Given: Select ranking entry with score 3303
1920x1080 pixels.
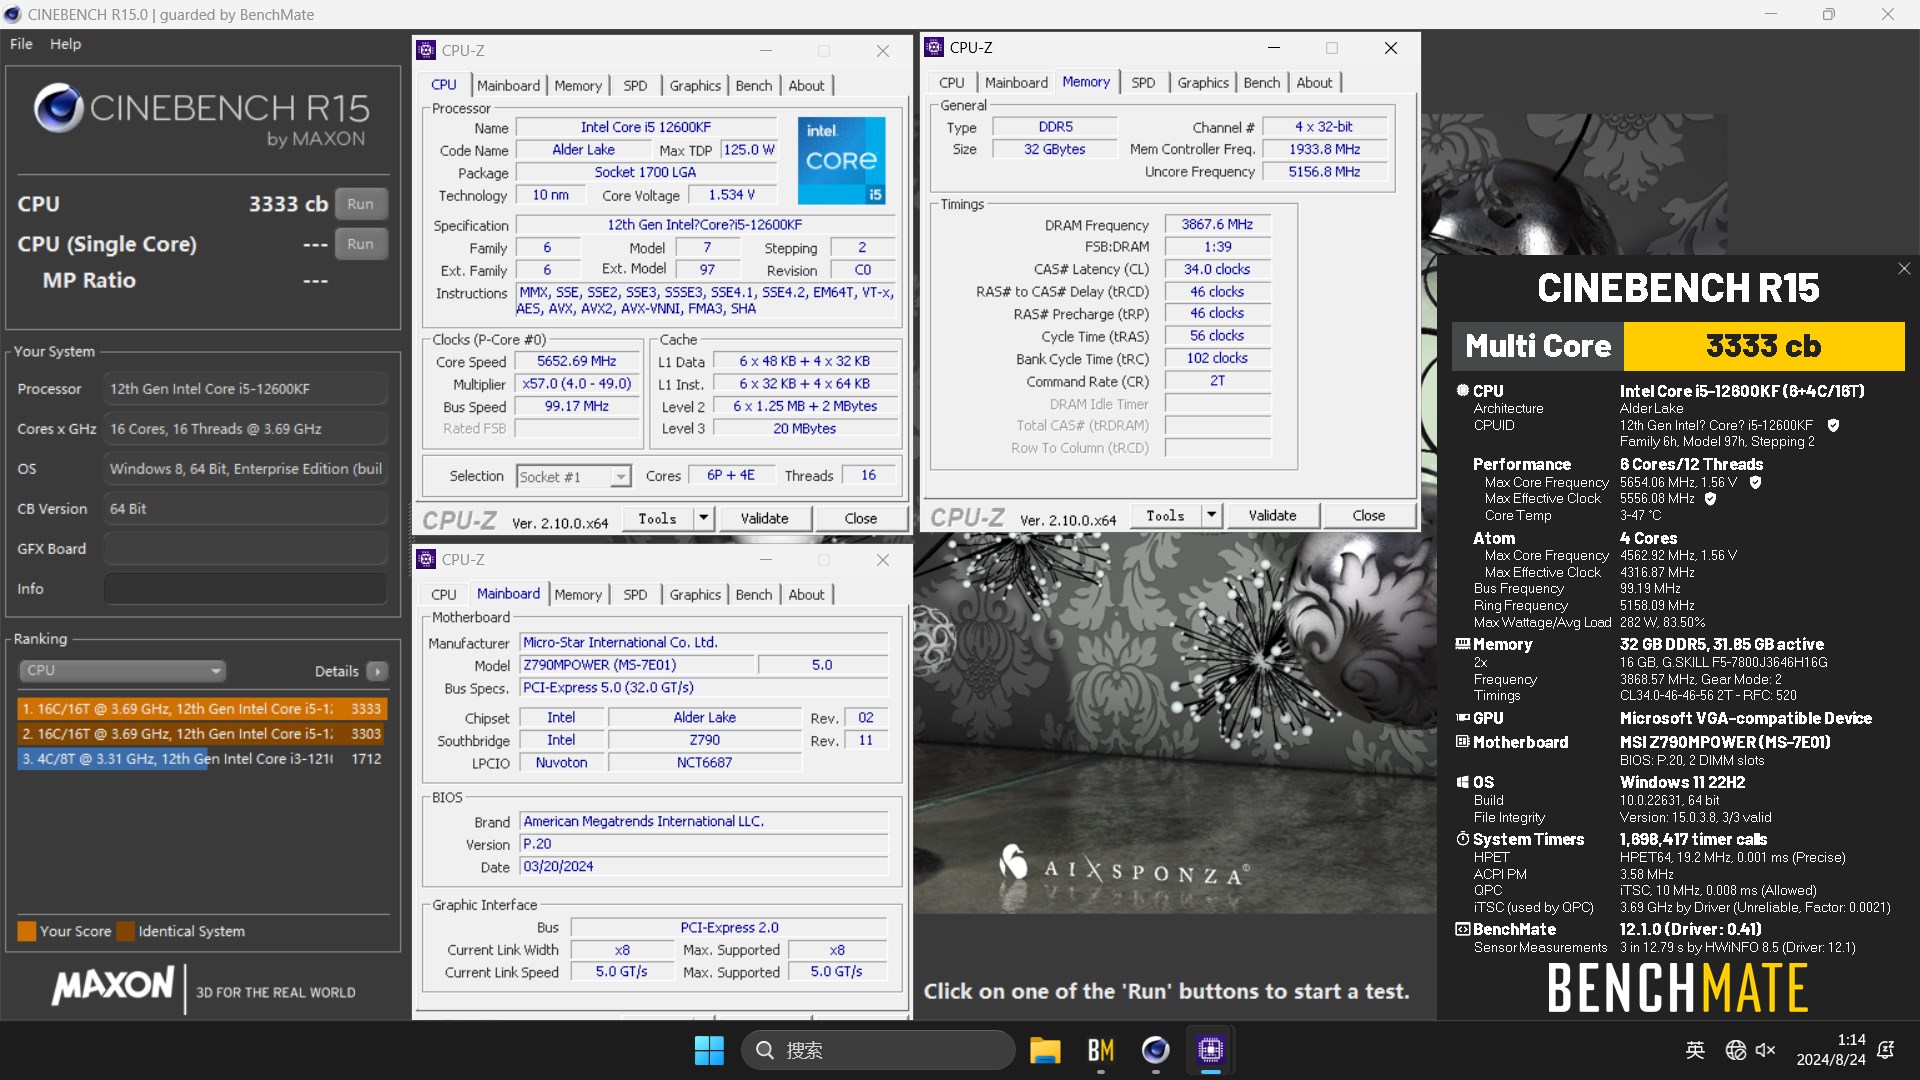Looking at the screenshot, I should 201,734.
